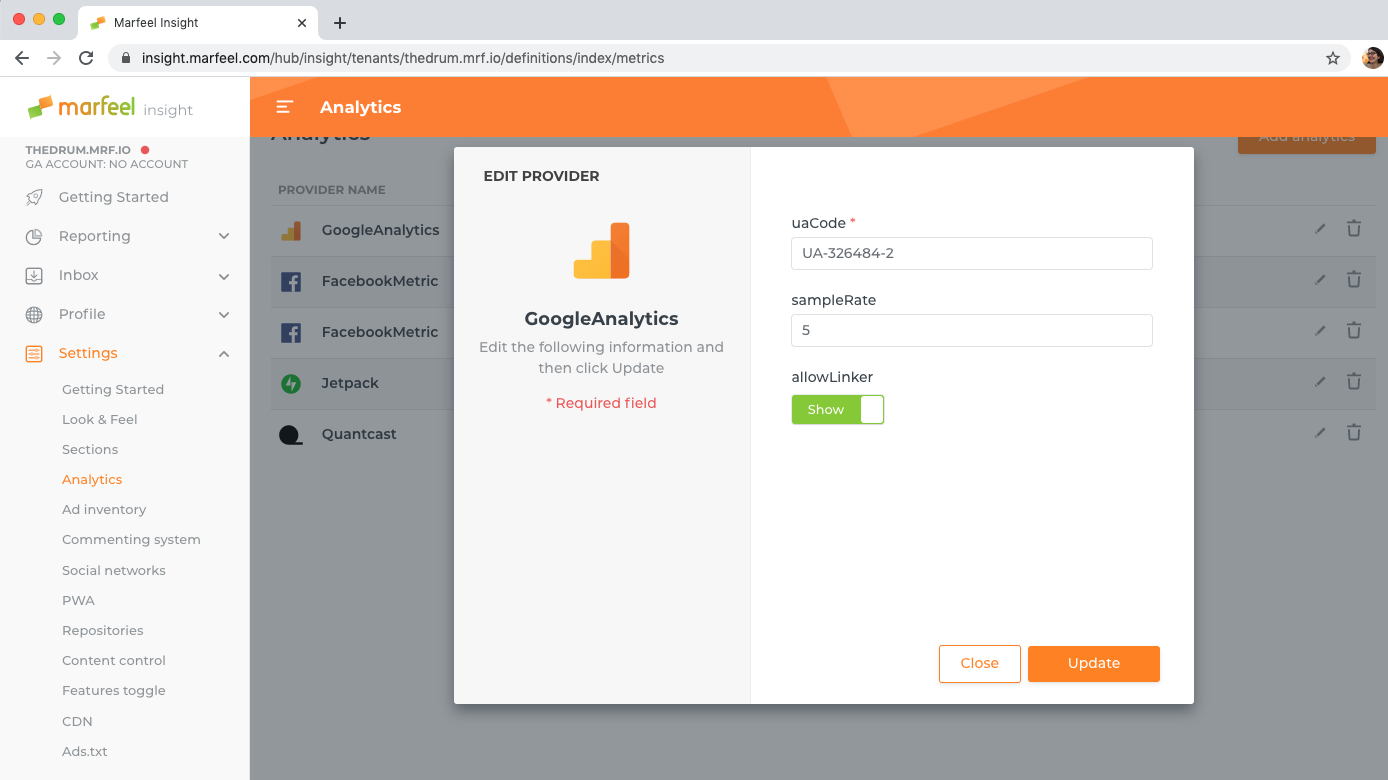Click the browser address bar URL
This screenshot has height=780, width=1388.
pos(403,58)
